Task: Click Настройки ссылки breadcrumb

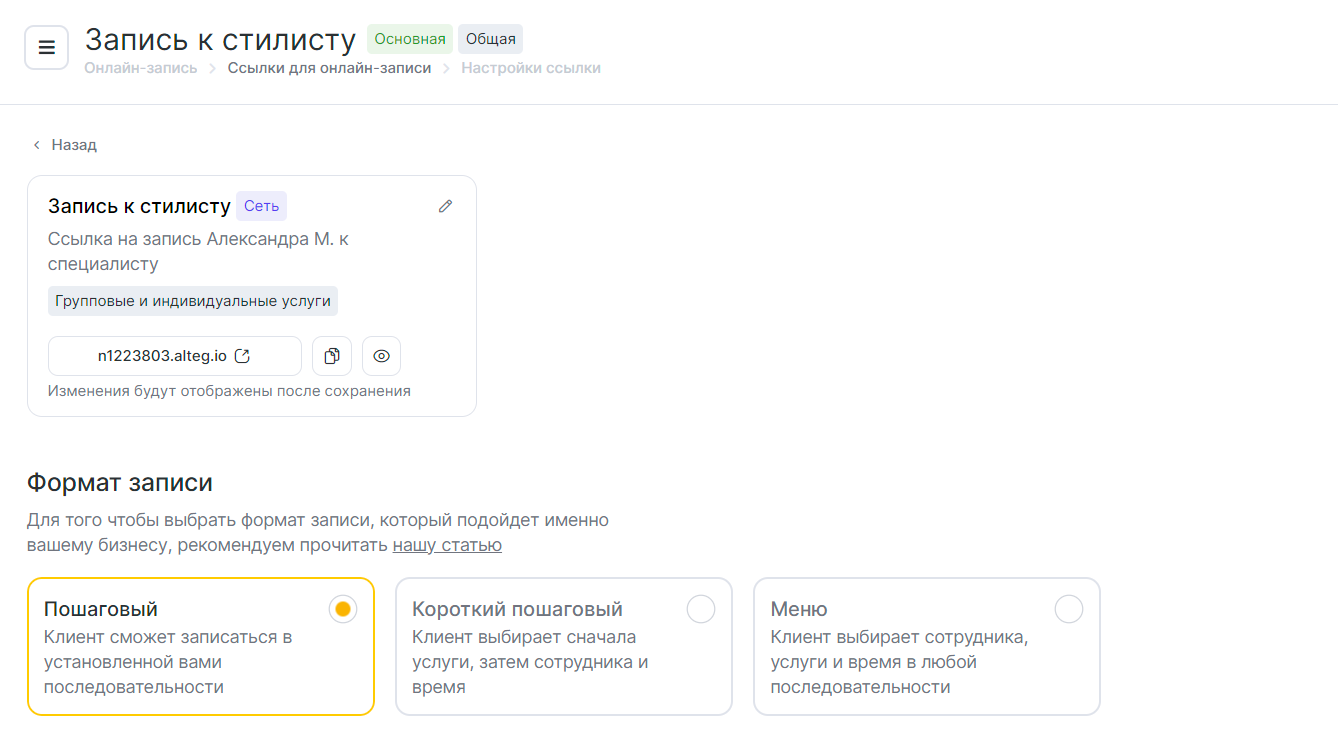Action: point(531,68)
